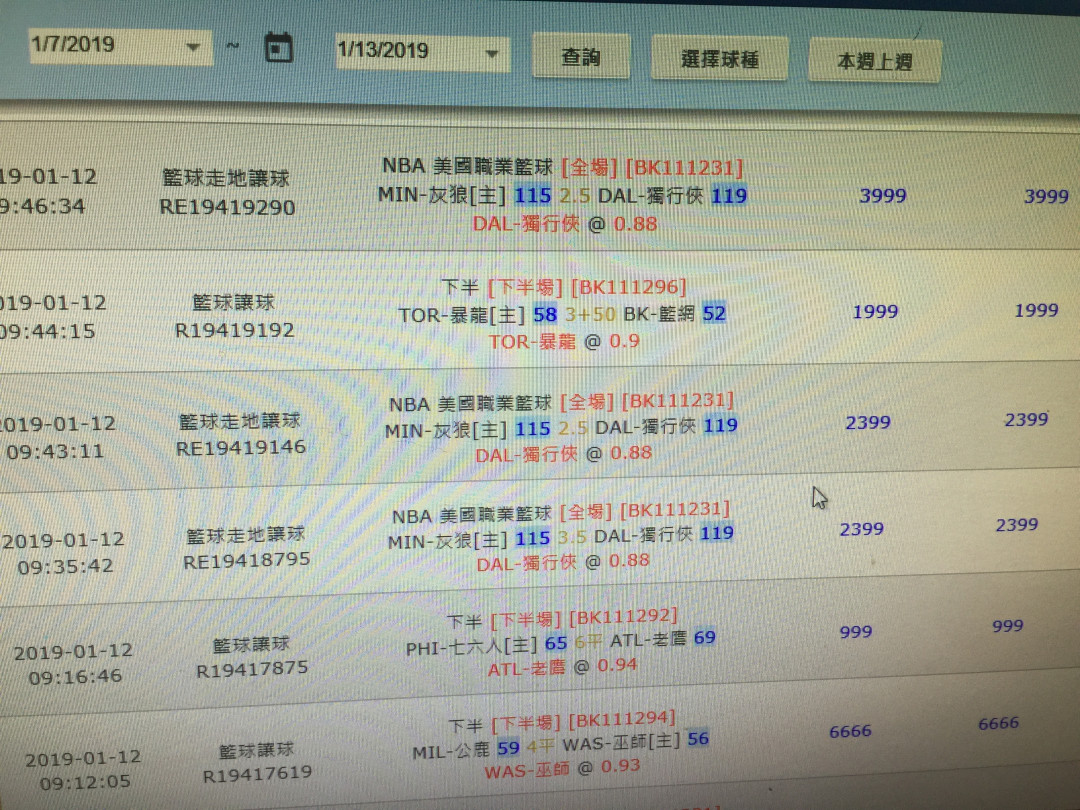
Task: Click the WAS-巫師 @ 0.93 selection
Action: point(562,769)
